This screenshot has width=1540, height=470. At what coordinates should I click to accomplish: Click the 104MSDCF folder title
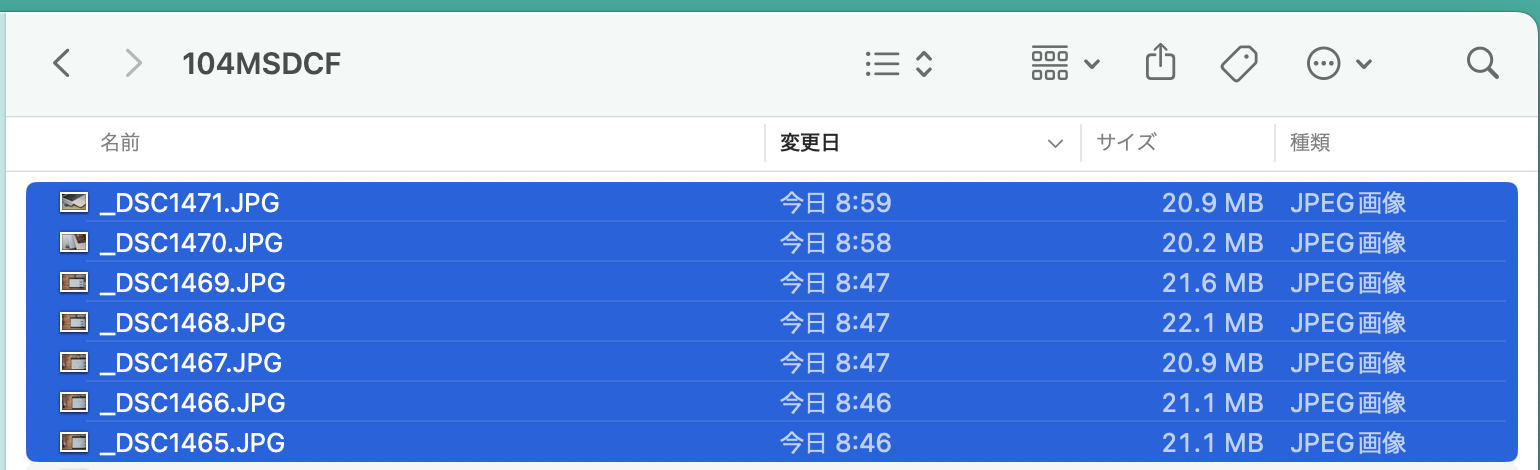pos(262,65)
